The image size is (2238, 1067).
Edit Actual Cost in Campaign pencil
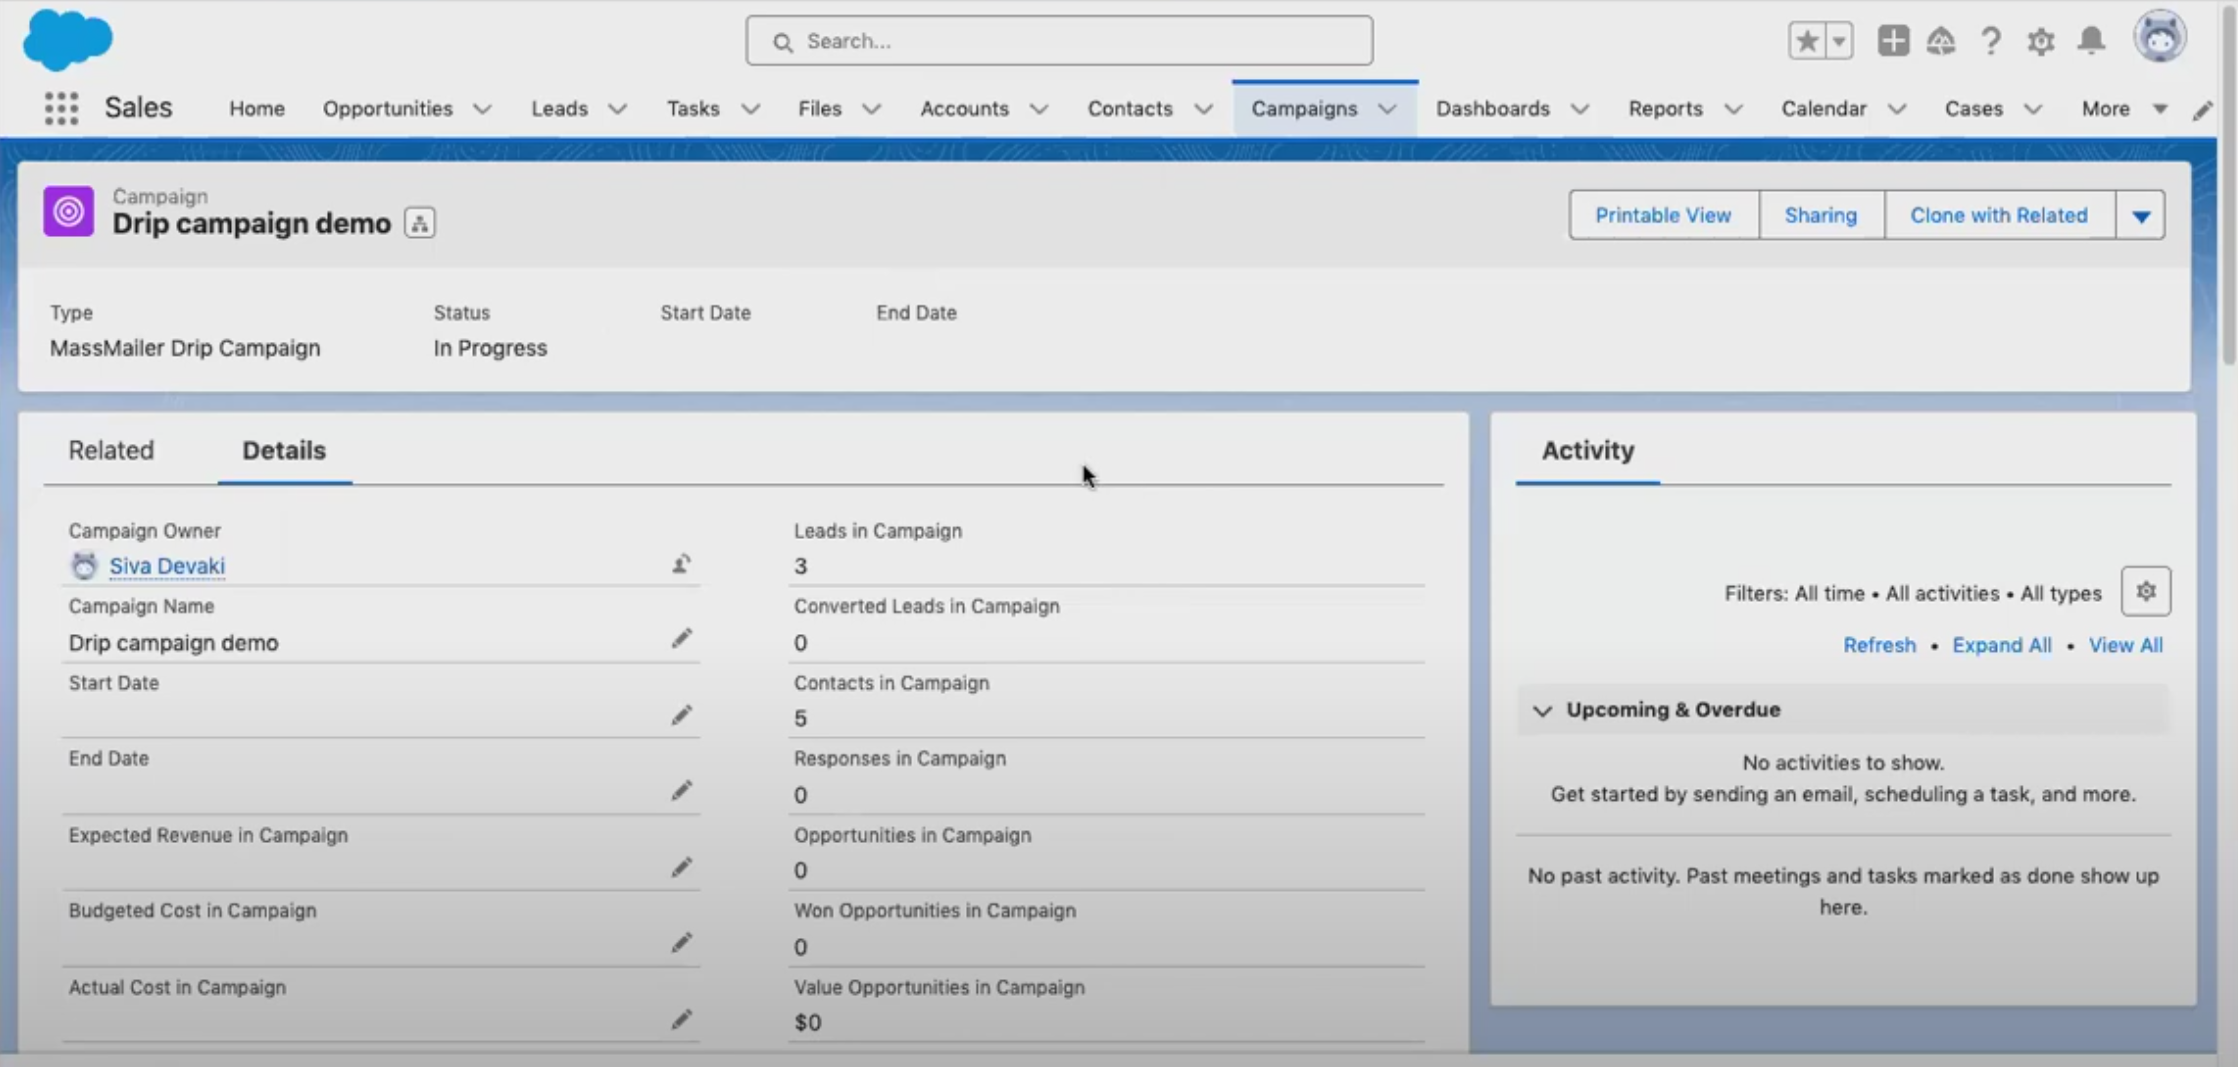(681, 1019)
